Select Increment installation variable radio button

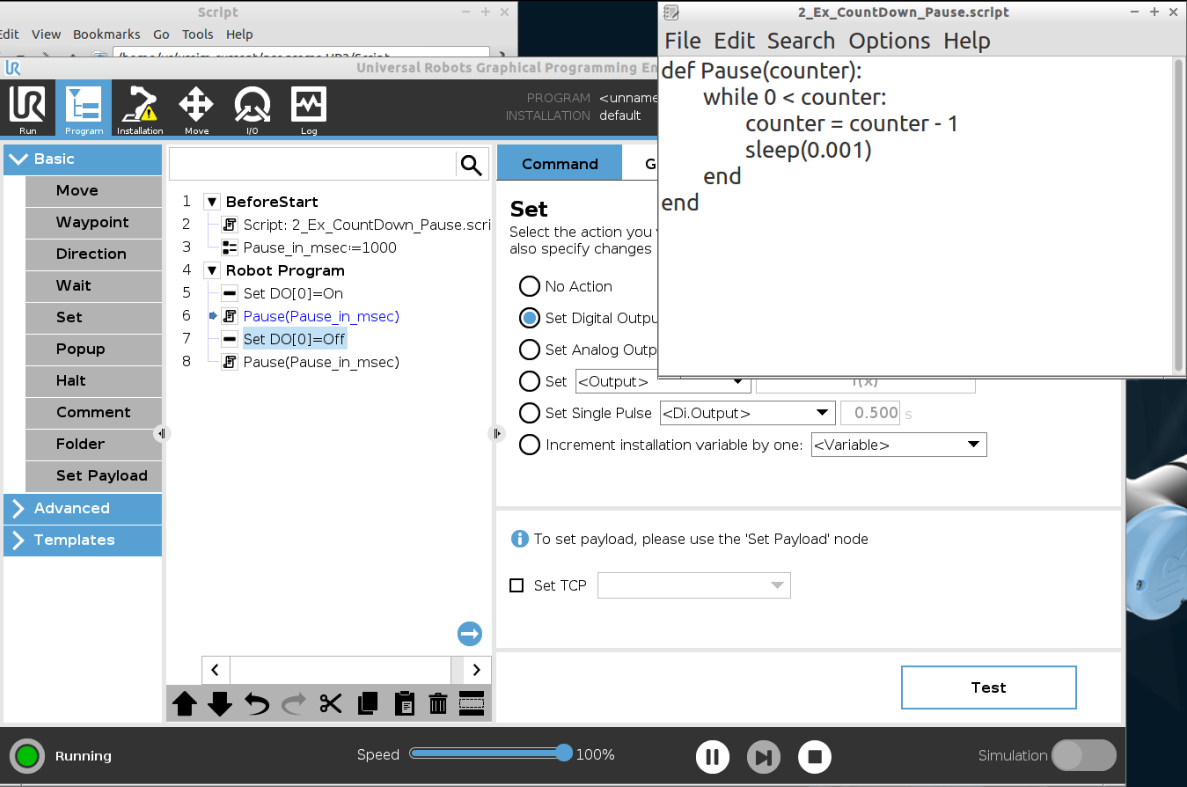pos(529,445)
